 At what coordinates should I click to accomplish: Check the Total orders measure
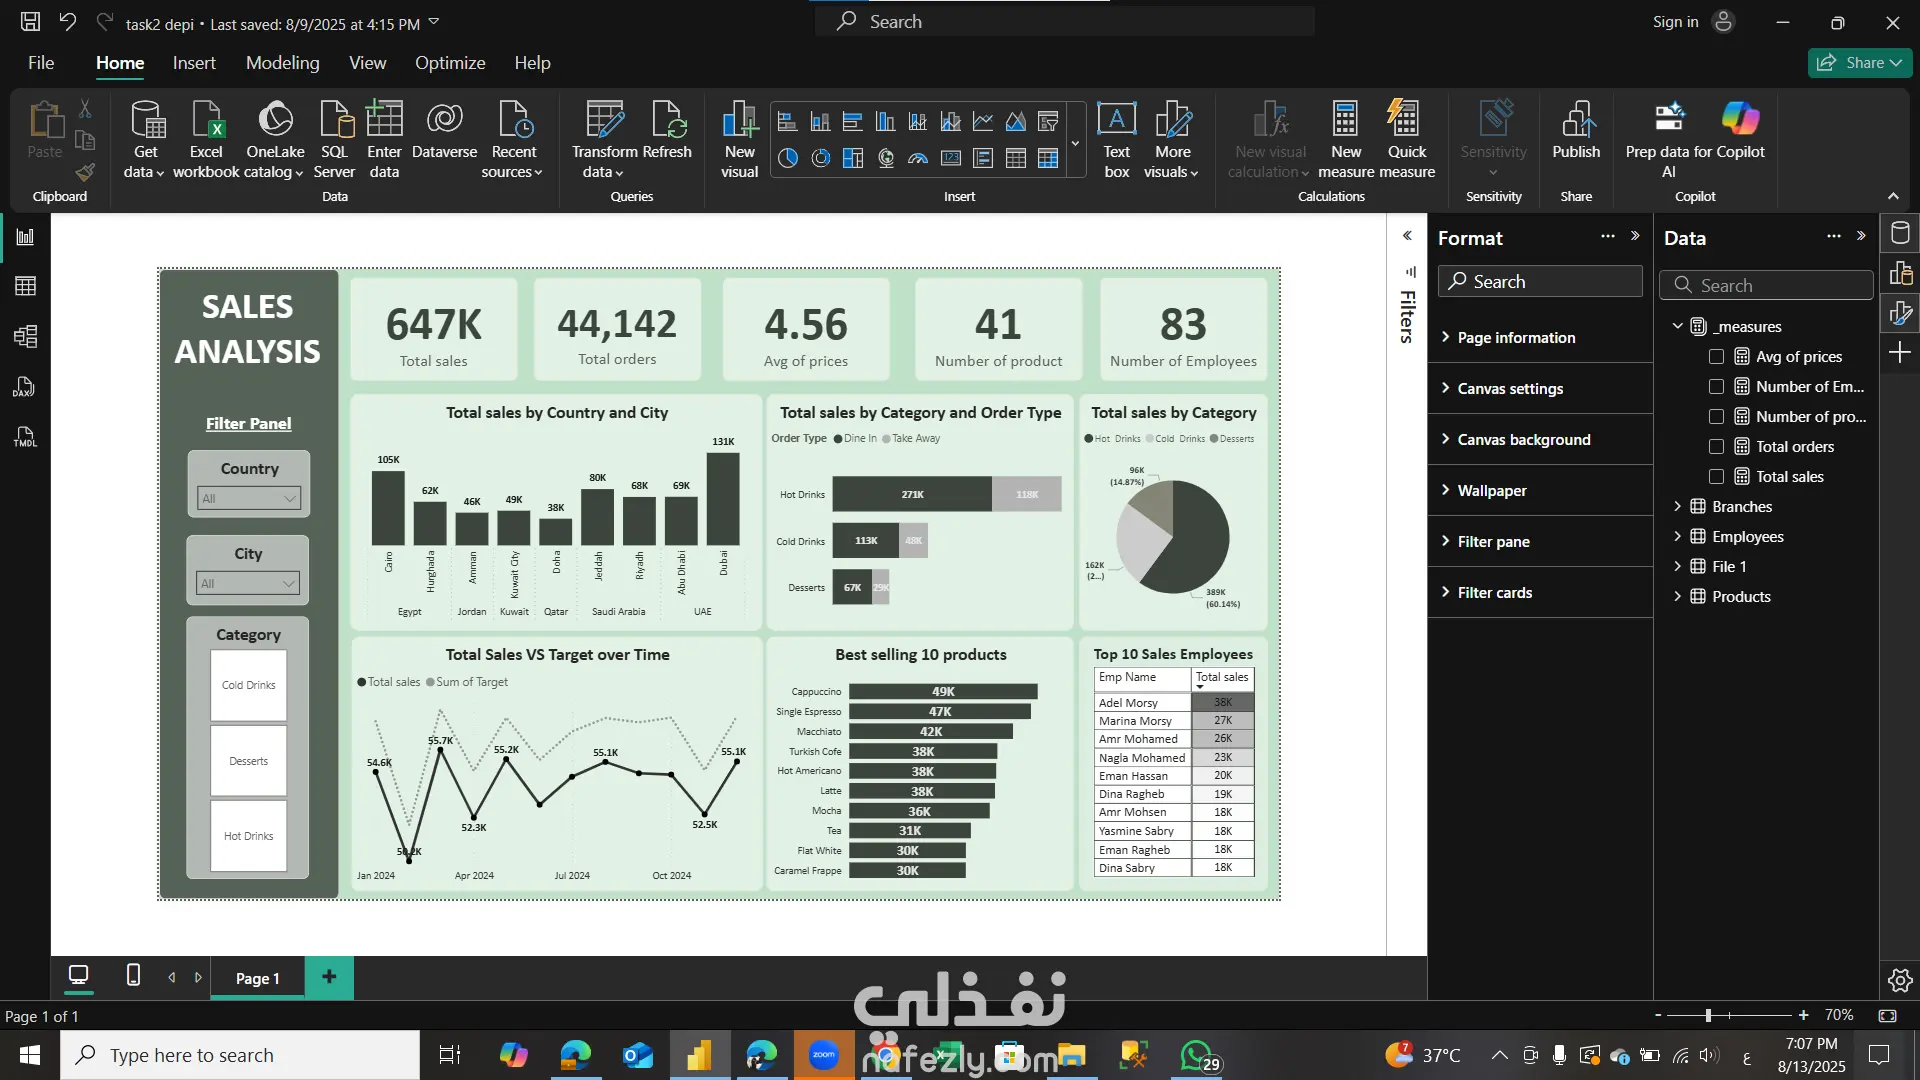pyautogui.click(x=1716, y=447)
